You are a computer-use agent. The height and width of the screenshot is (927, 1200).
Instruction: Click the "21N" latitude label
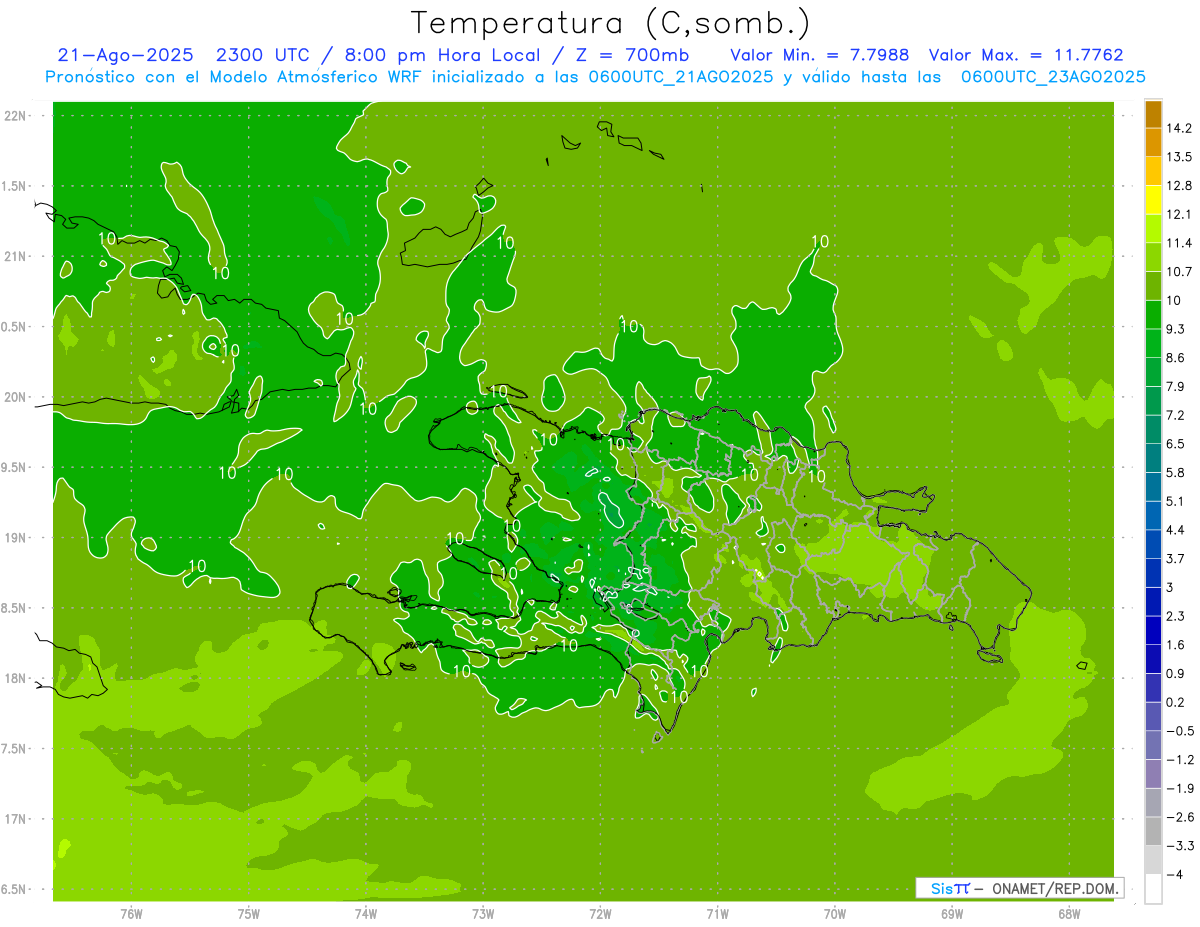(x=17, y=256)
